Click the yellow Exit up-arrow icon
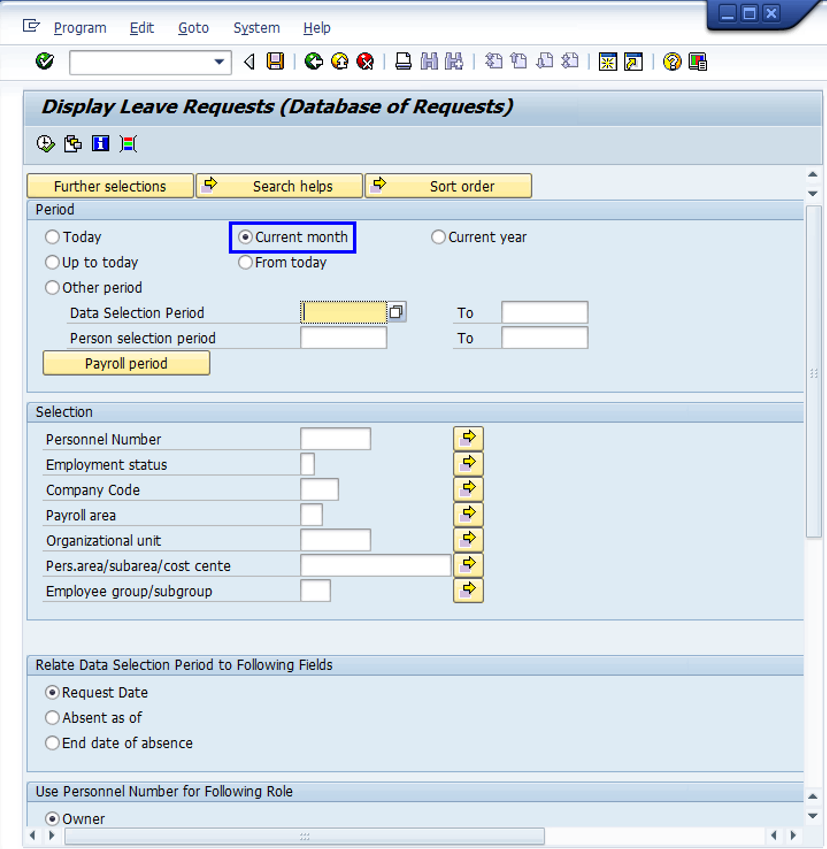This screenshot has width=827, height=849. click(340, 61)
